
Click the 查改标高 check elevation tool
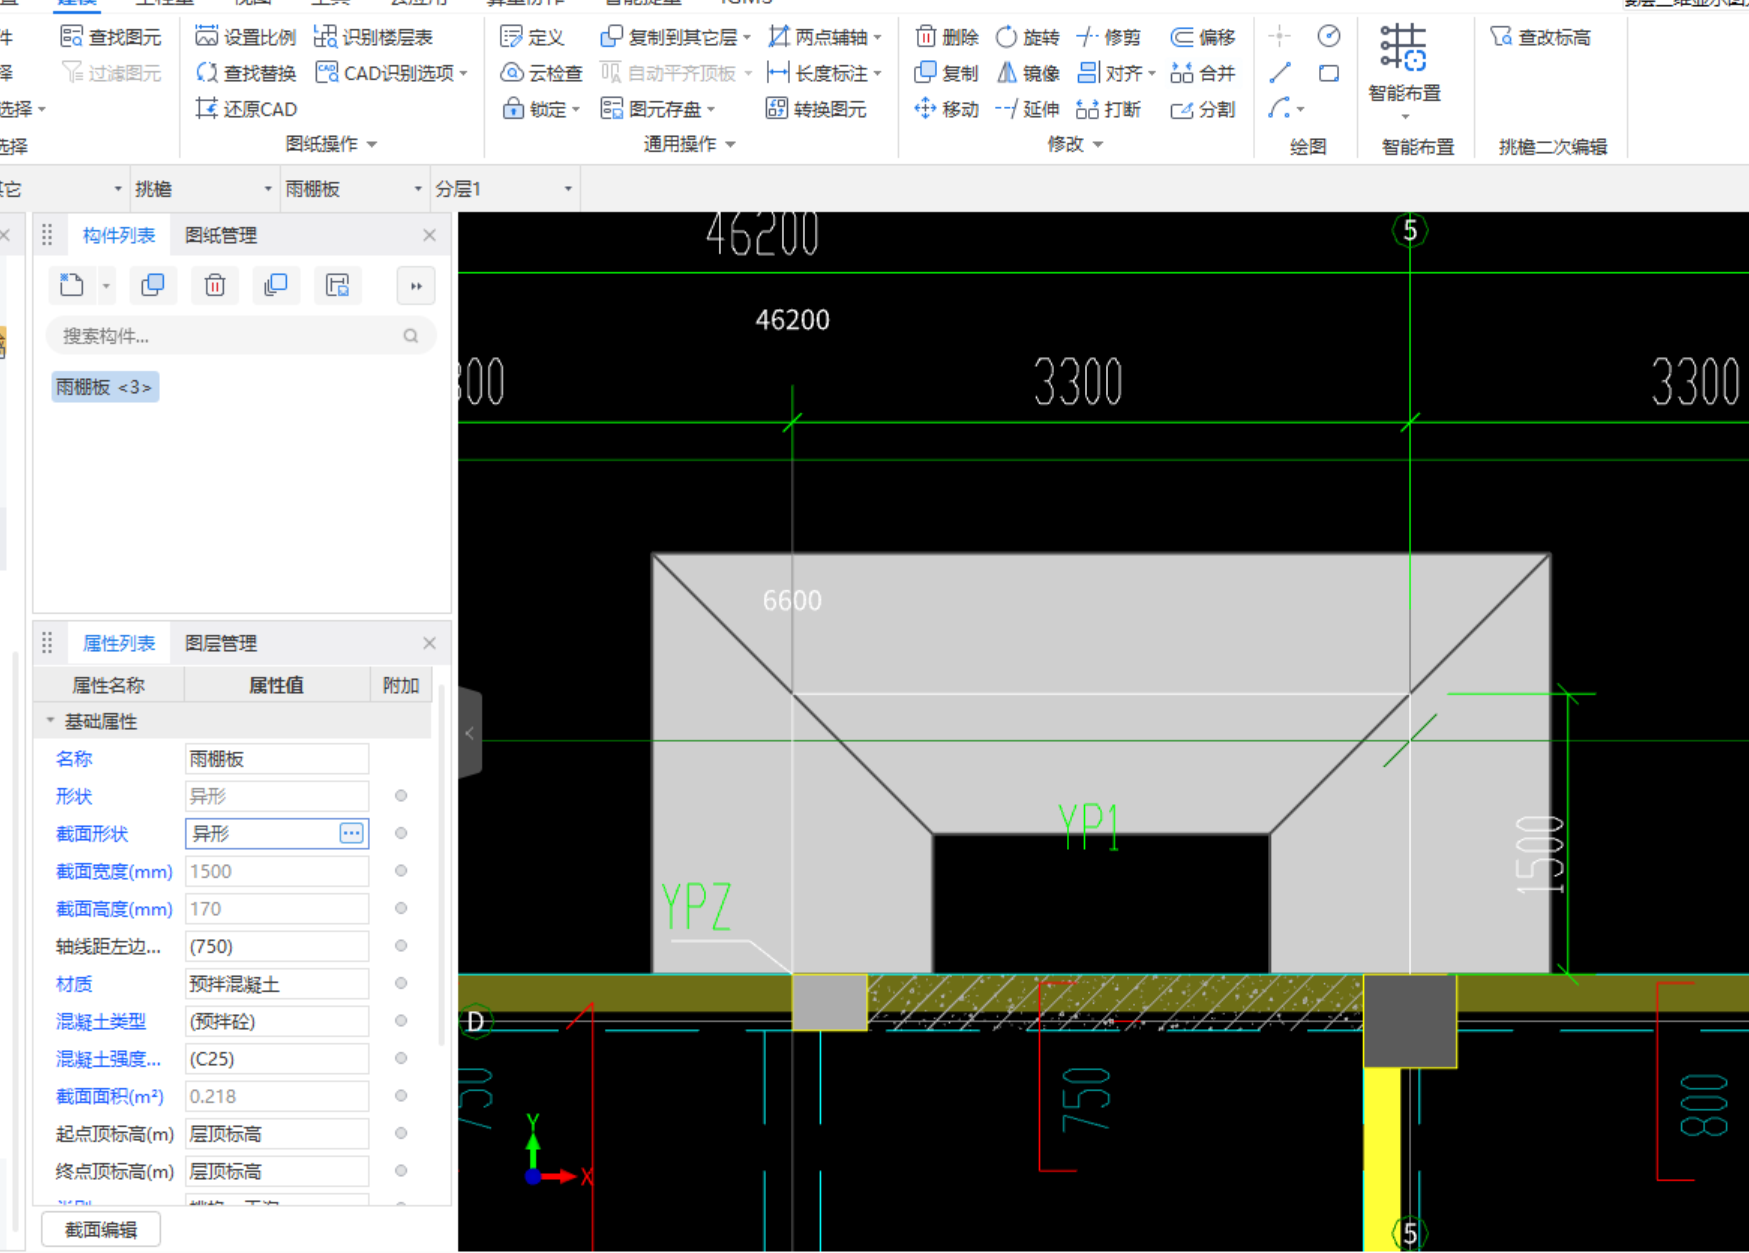pyautogui.click(x=1540, y=37)
